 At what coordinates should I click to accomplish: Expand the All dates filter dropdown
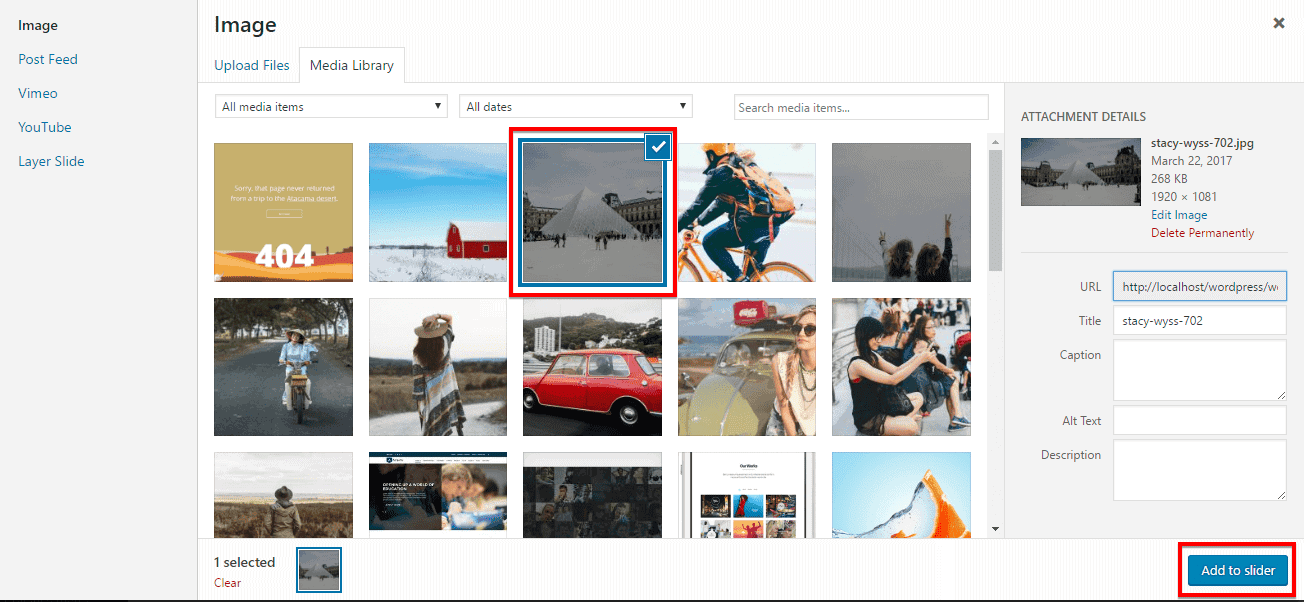(576, 107)
